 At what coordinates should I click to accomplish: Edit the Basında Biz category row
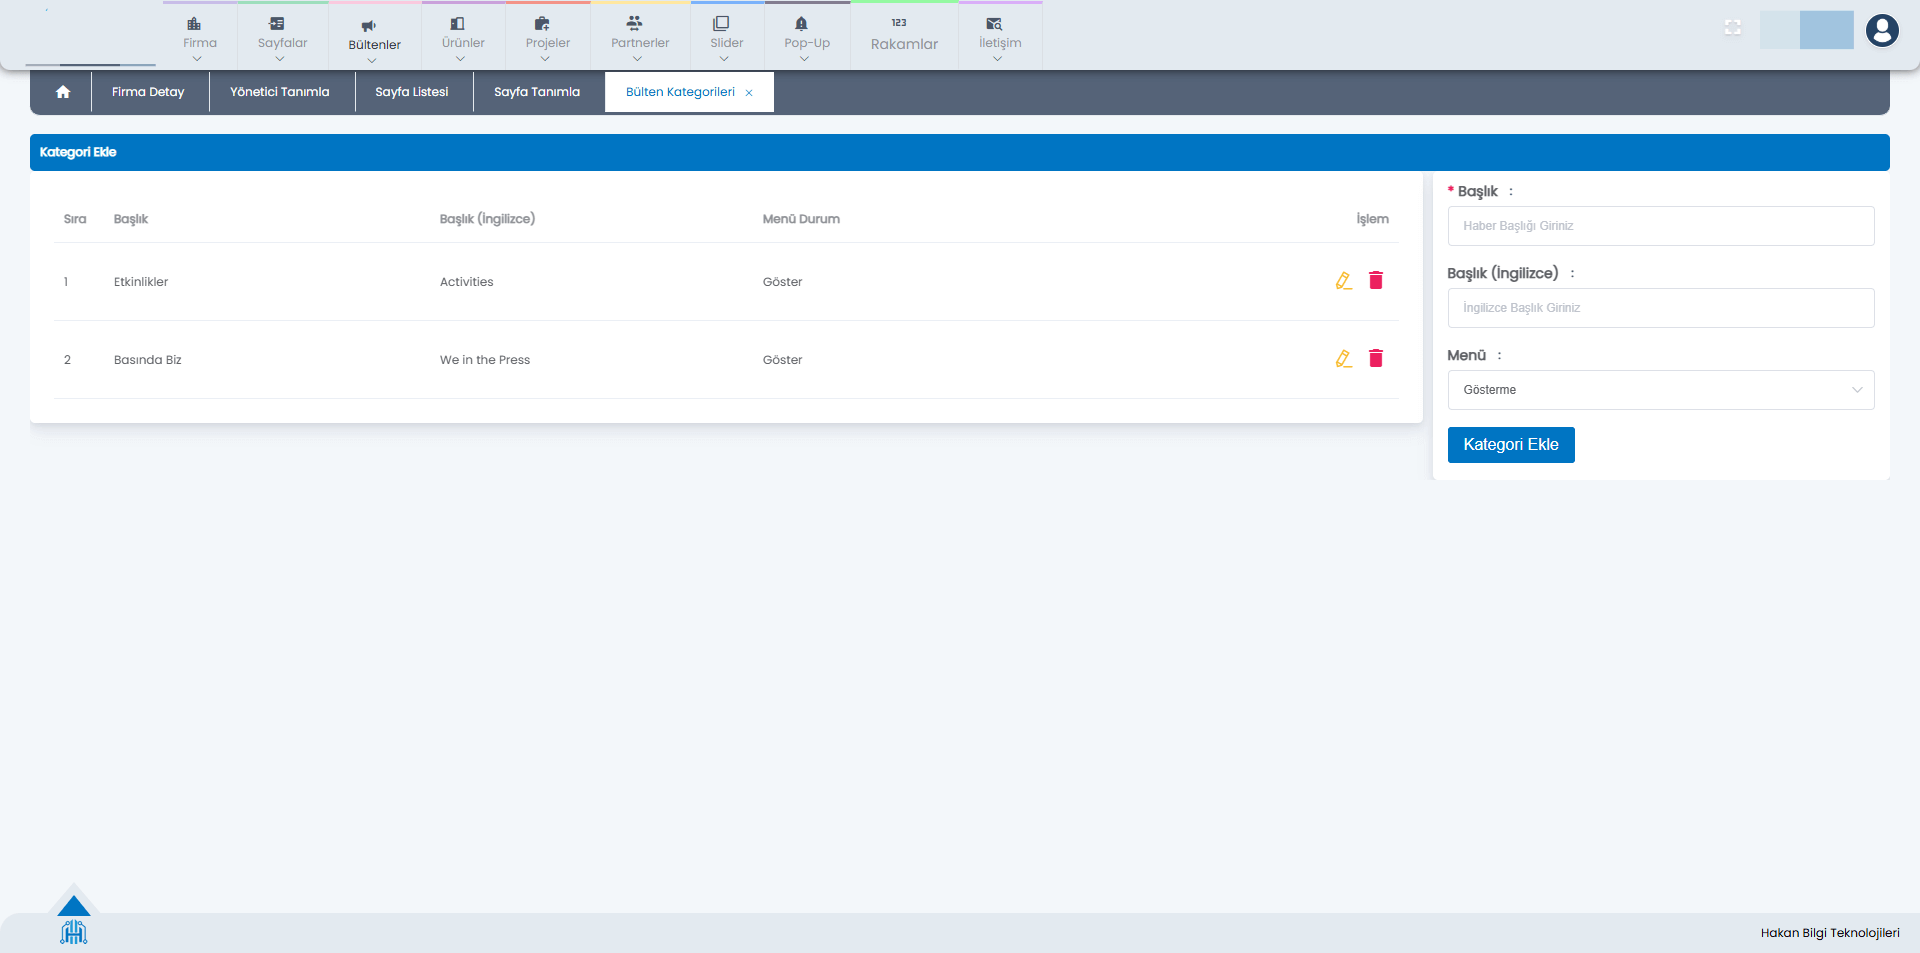point(1343,359)
